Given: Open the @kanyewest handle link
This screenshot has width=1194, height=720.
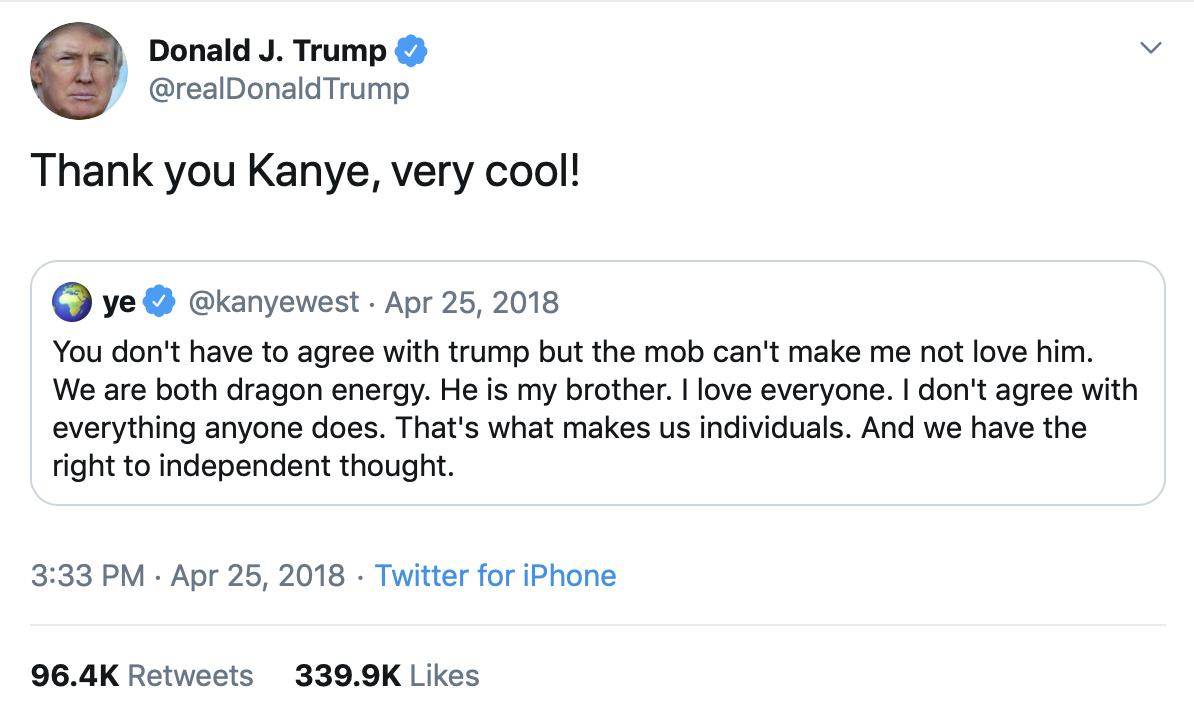Looking at the screenshot, I should (273, 302).
